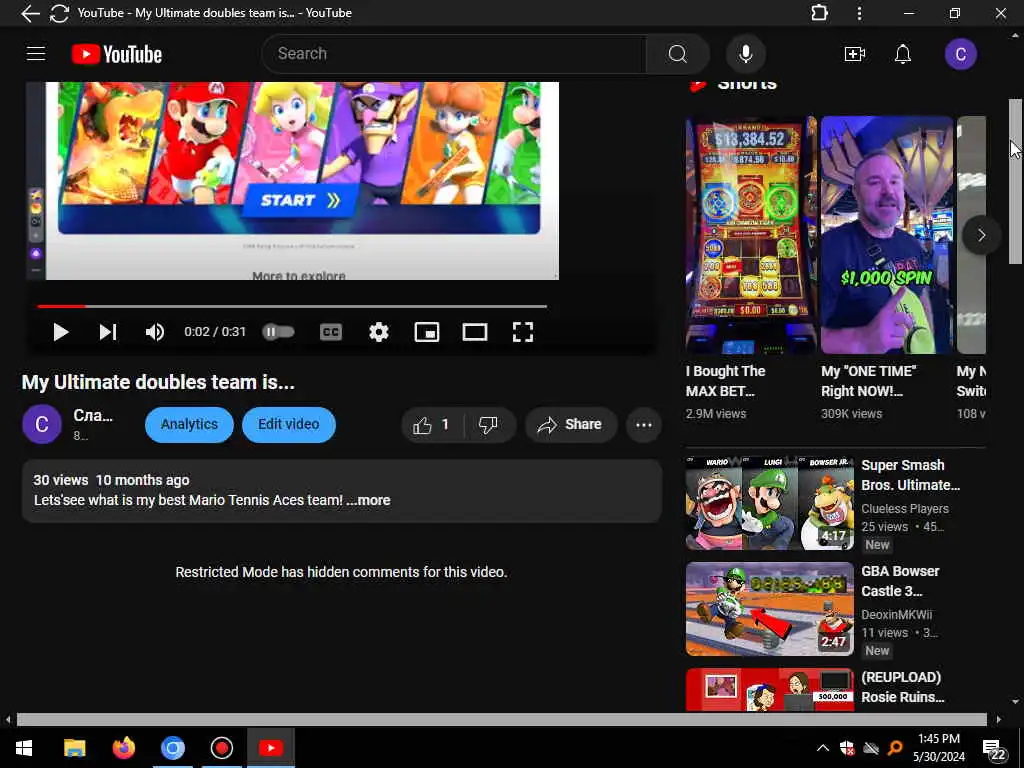Image resolution: width=1024 pixels, height=768 pixels.
Task: Open the Windows Security shield tray icon
Action: point(847,748)
